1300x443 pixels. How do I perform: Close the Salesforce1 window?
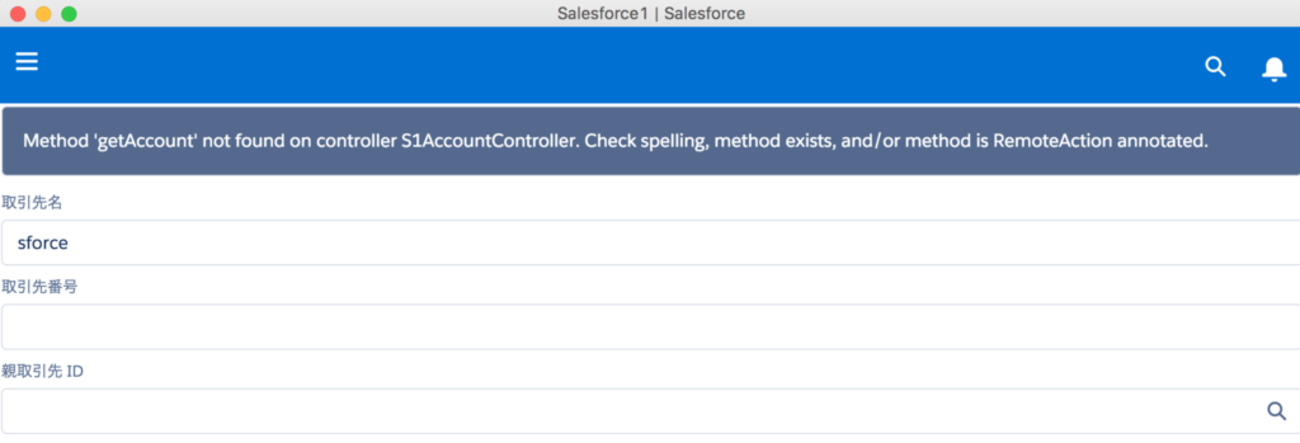click(x=18, y=14)
